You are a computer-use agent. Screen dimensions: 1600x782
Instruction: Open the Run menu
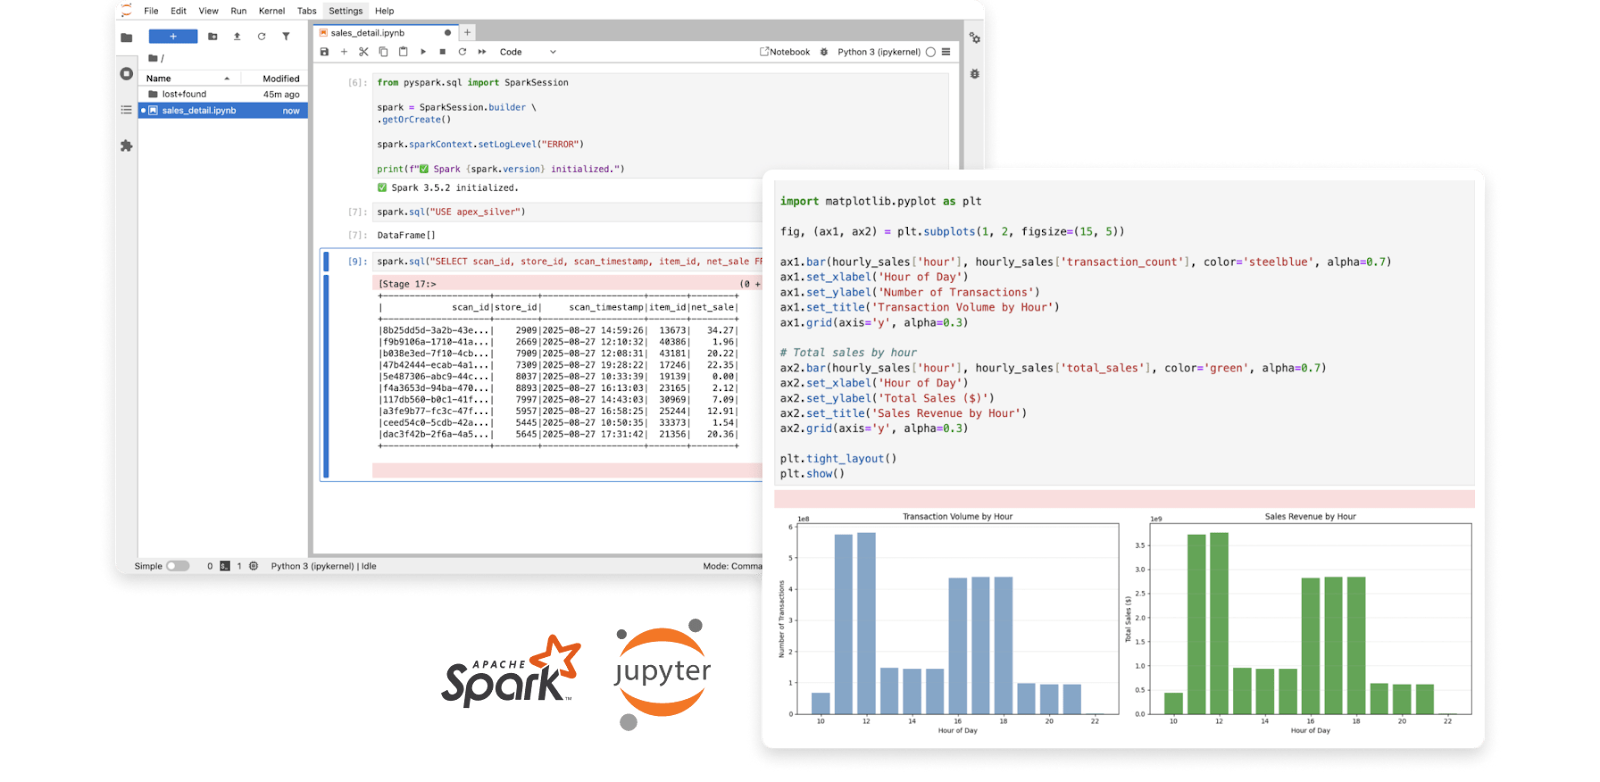(x=238, y=11)
